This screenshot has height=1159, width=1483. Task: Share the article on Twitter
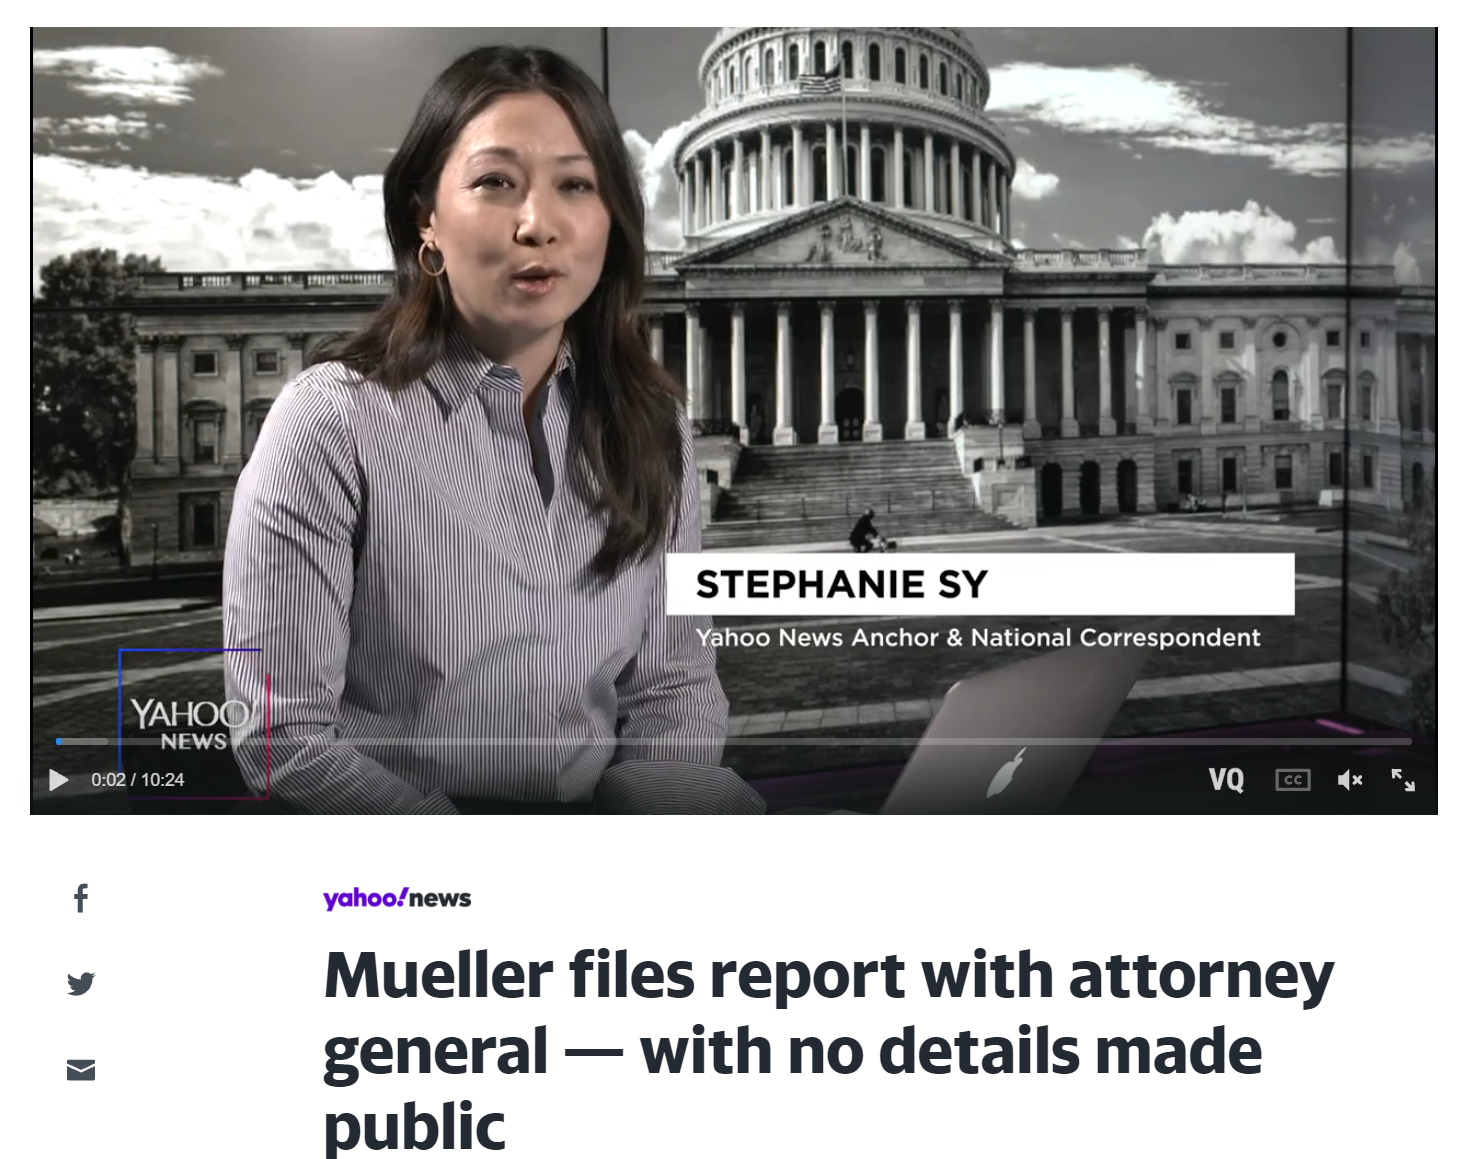click(x=81, y=984)
